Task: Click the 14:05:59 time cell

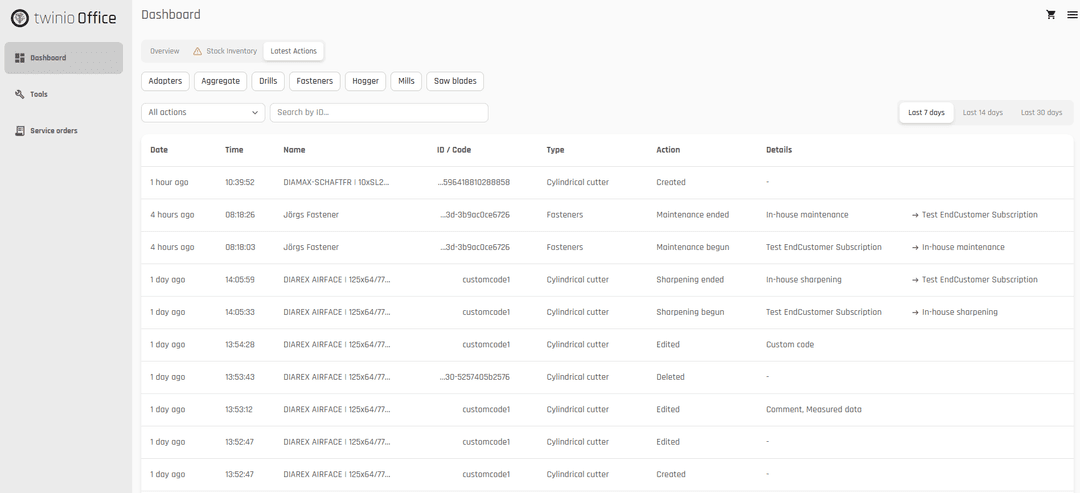Action: point(240,280)
